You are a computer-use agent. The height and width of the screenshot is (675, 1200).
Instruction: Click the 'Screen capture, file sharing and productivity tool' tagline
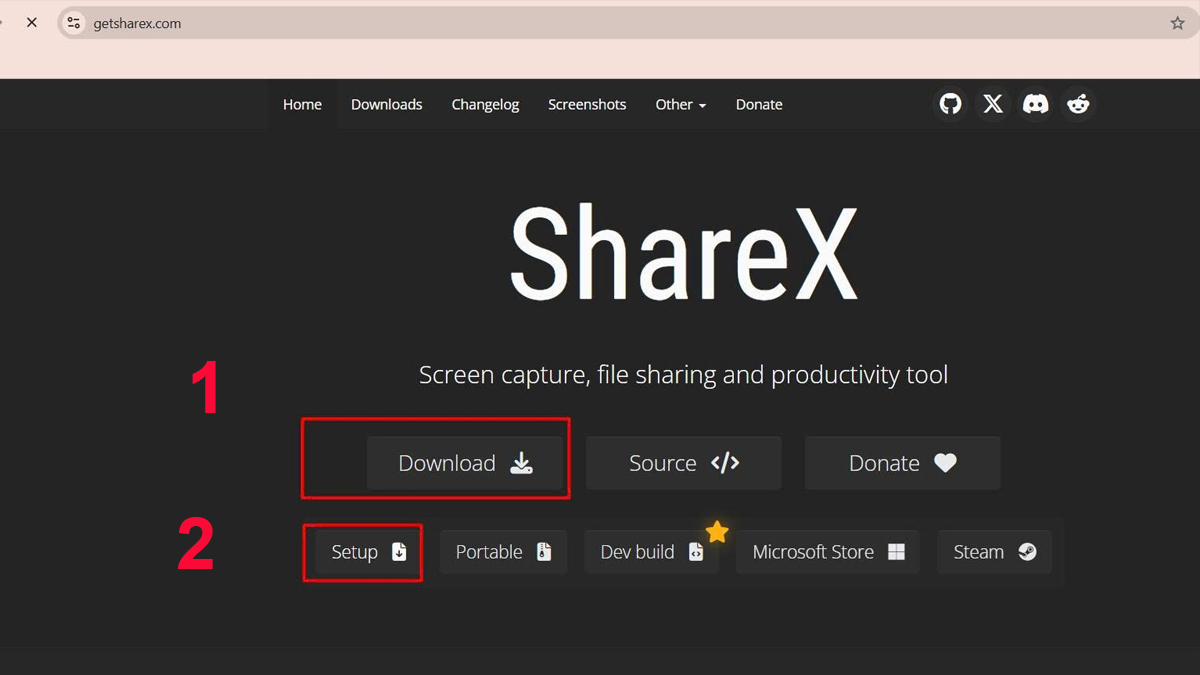683,376
